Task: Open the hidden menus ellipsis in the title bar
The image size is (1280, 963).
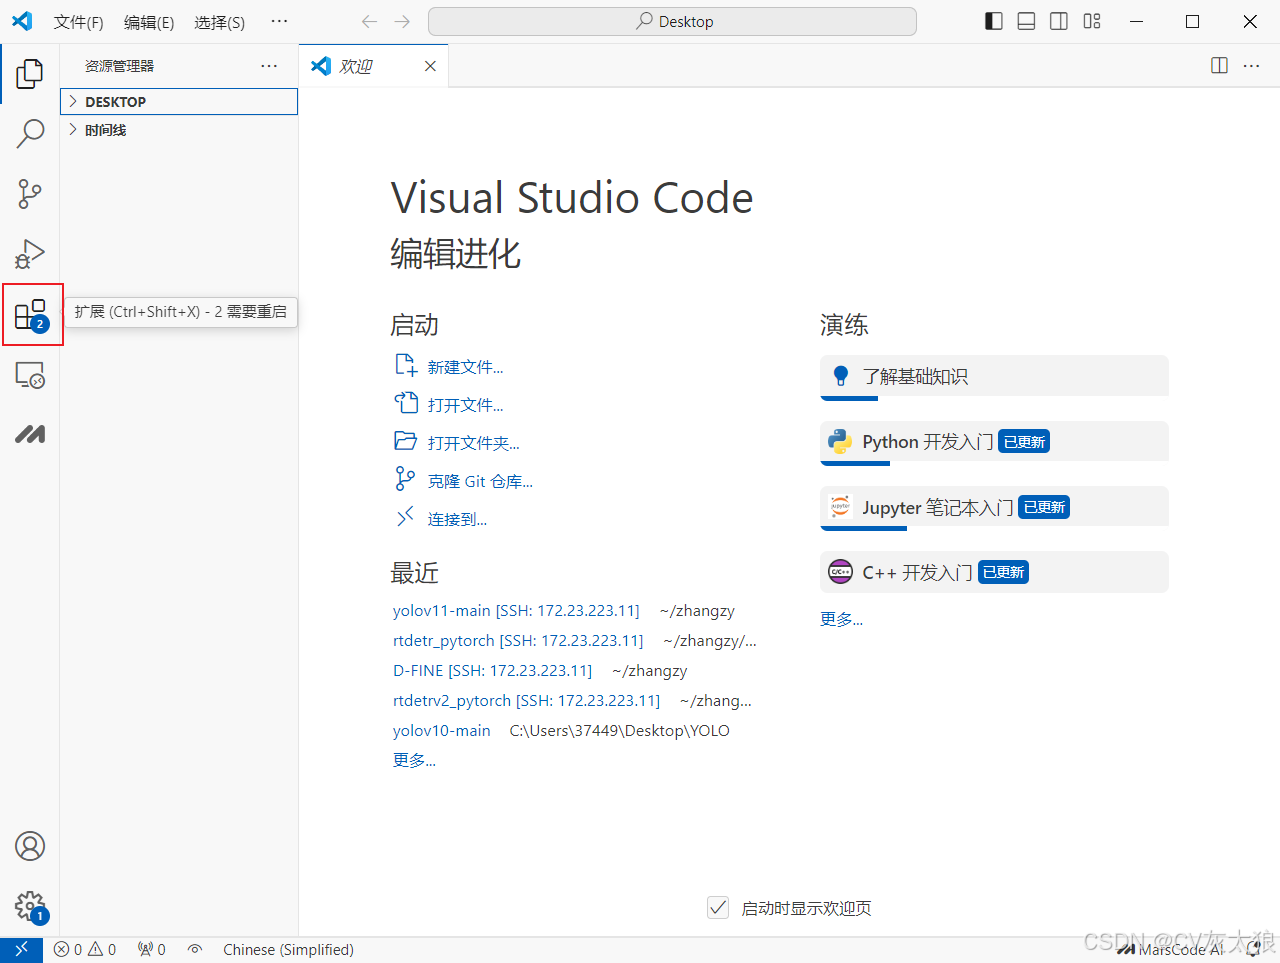Action: coord(279,21)
